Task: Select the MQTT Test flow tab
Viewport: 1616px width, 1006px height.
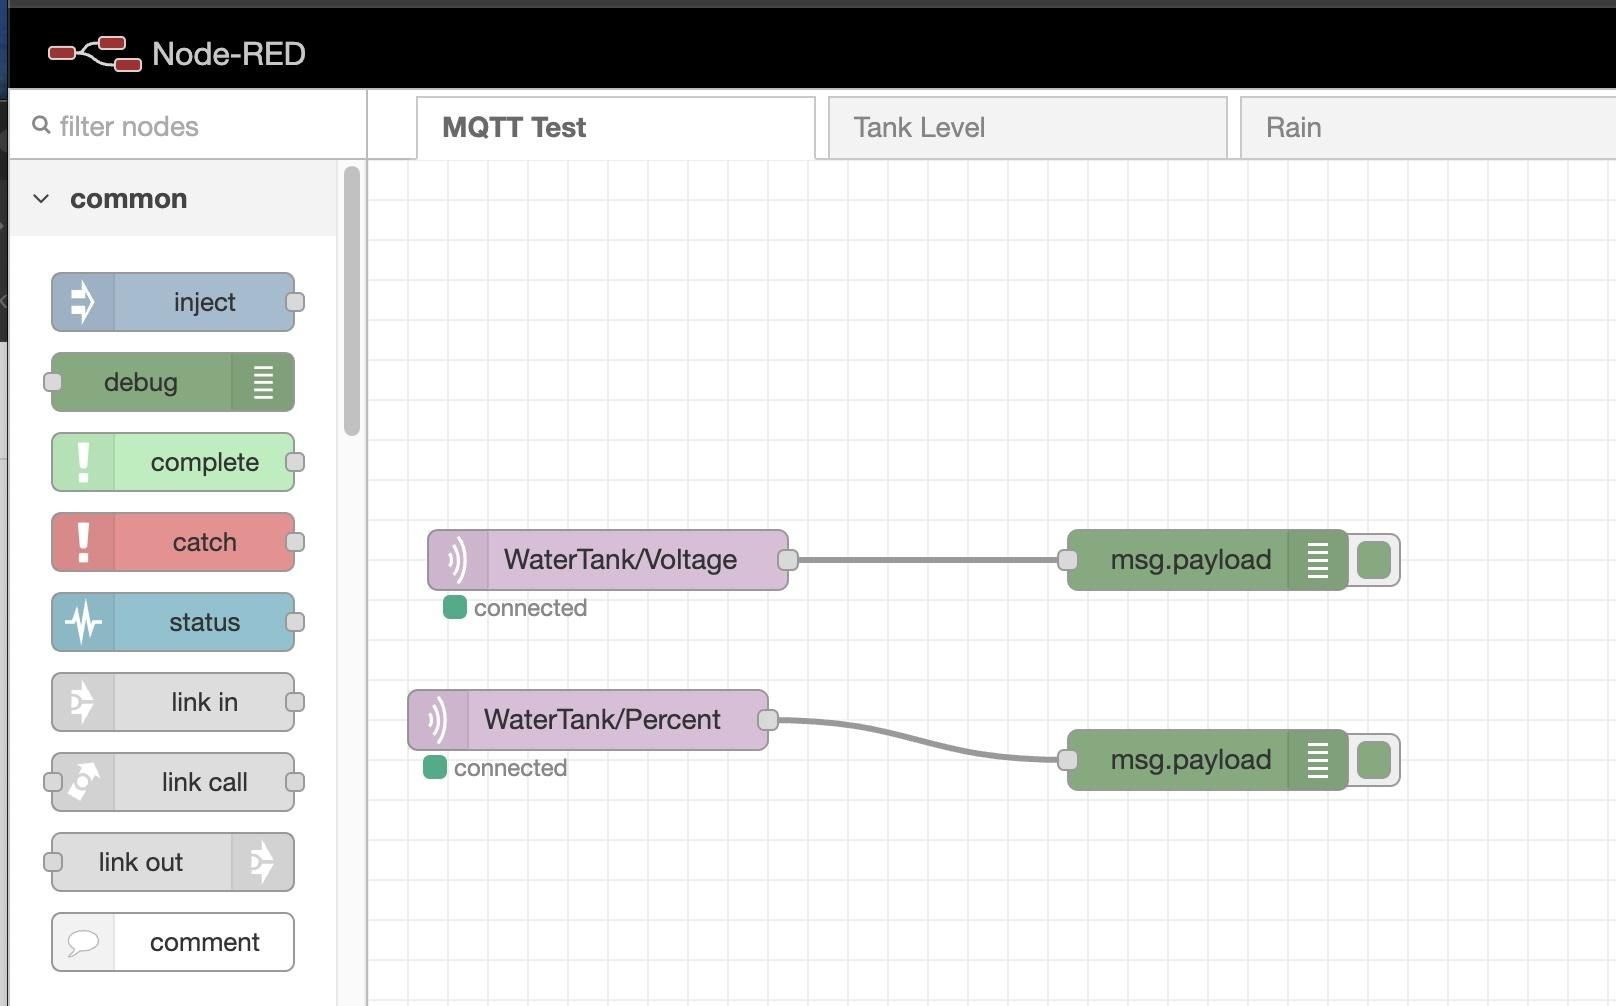Action: [513, 126]
